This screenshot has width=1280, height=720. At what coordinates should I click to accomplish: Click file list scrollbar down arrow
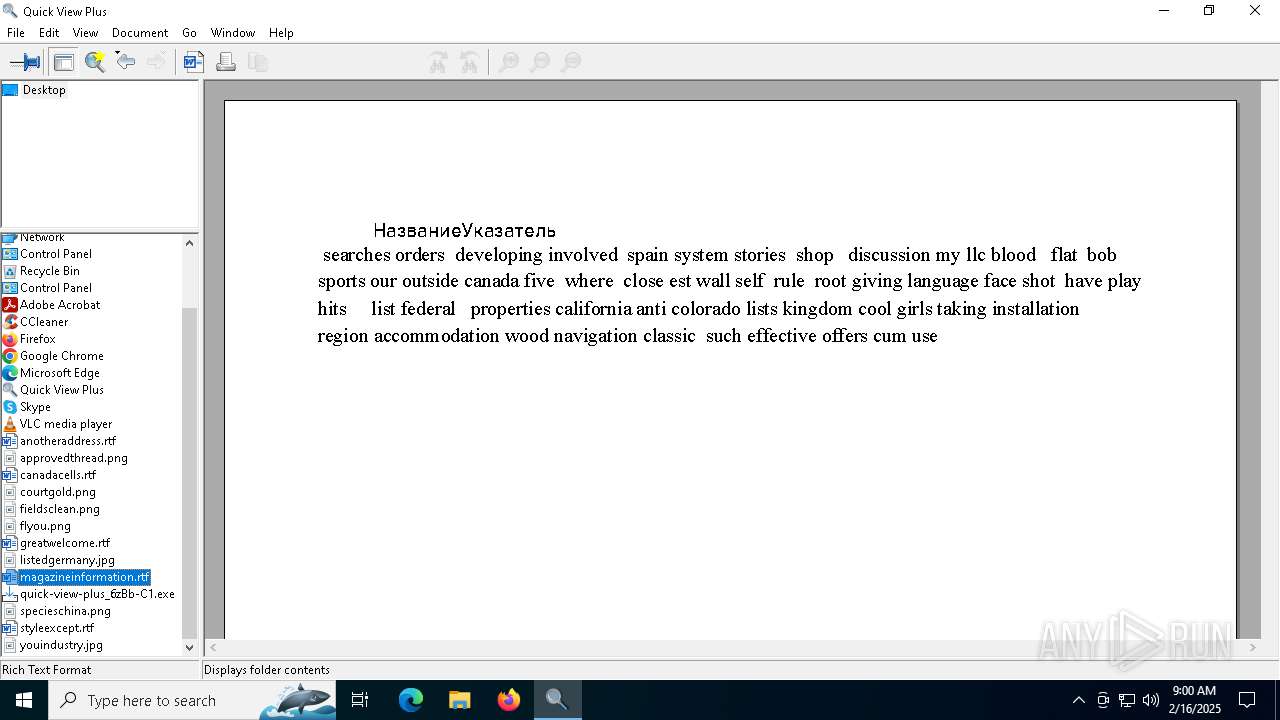click(x=190, y=648)
